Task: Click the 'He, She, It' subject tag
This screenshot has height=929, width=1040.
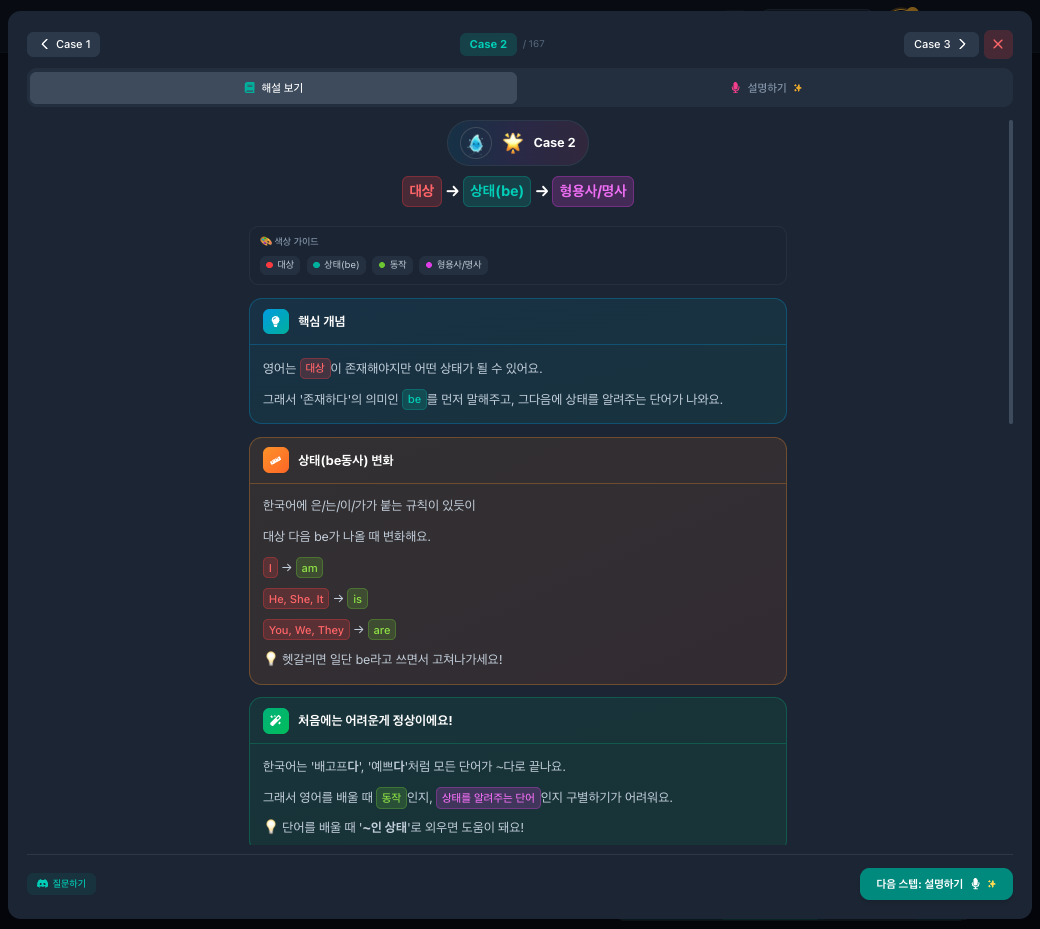Action: coord(296,599)
